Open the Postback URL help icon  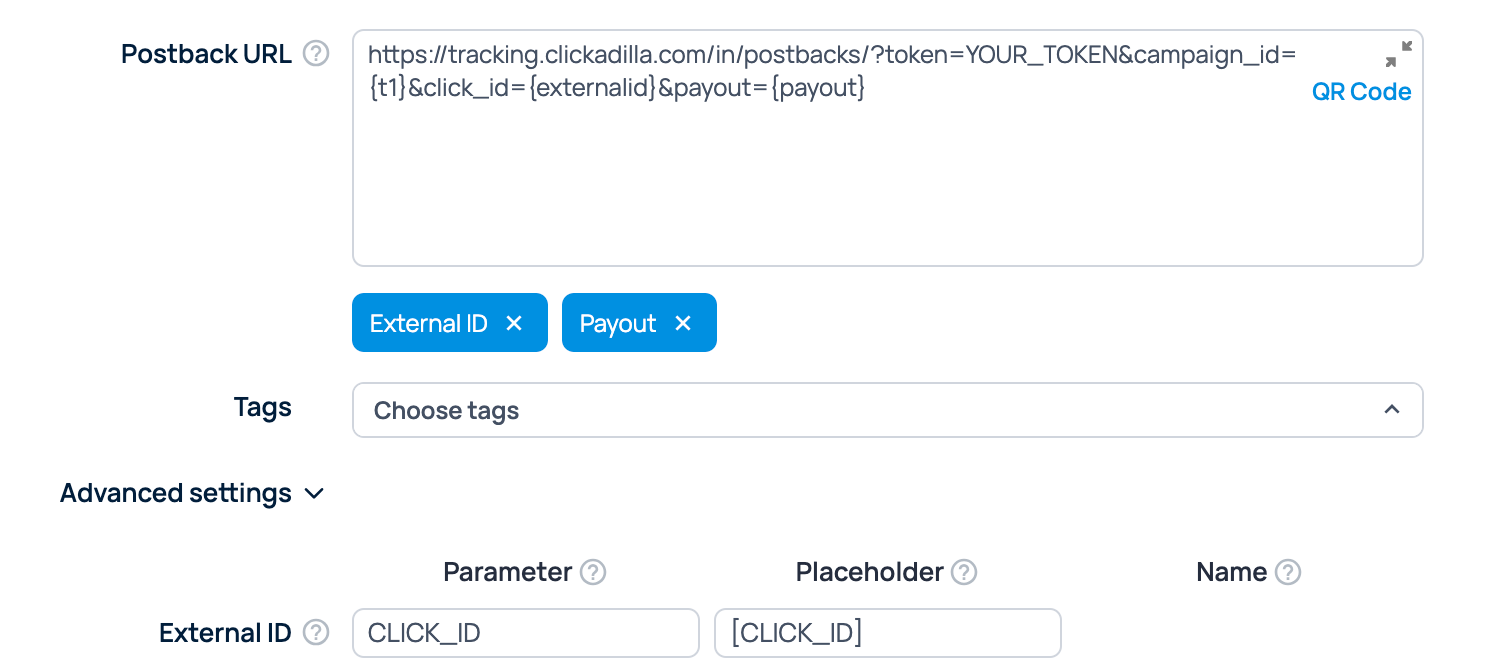315,54
